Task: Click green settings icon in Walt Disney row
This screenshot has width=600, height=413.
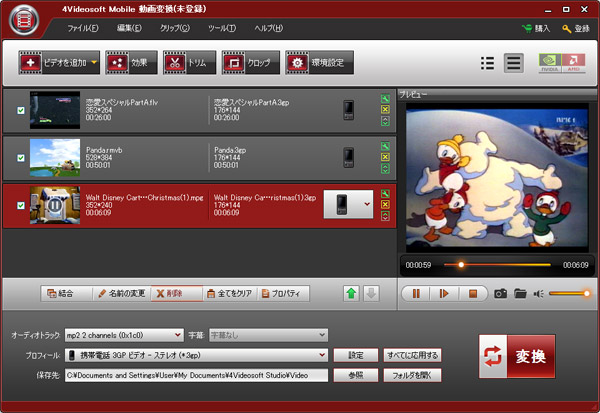Action: pyautogui.click(x=385, y=194)
